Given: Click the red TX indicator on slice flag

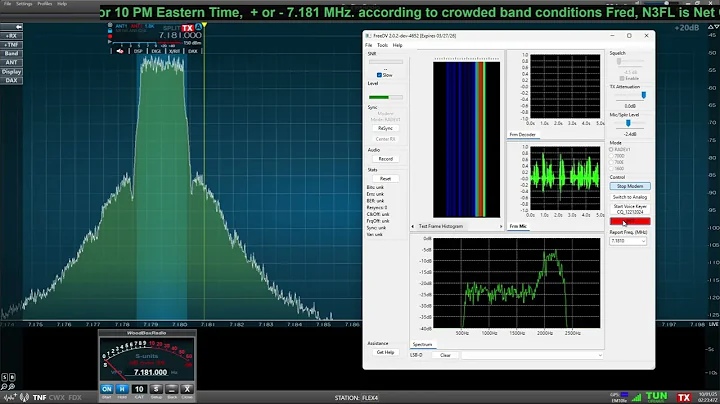Looking at the screenshot, I should (187, 28).
